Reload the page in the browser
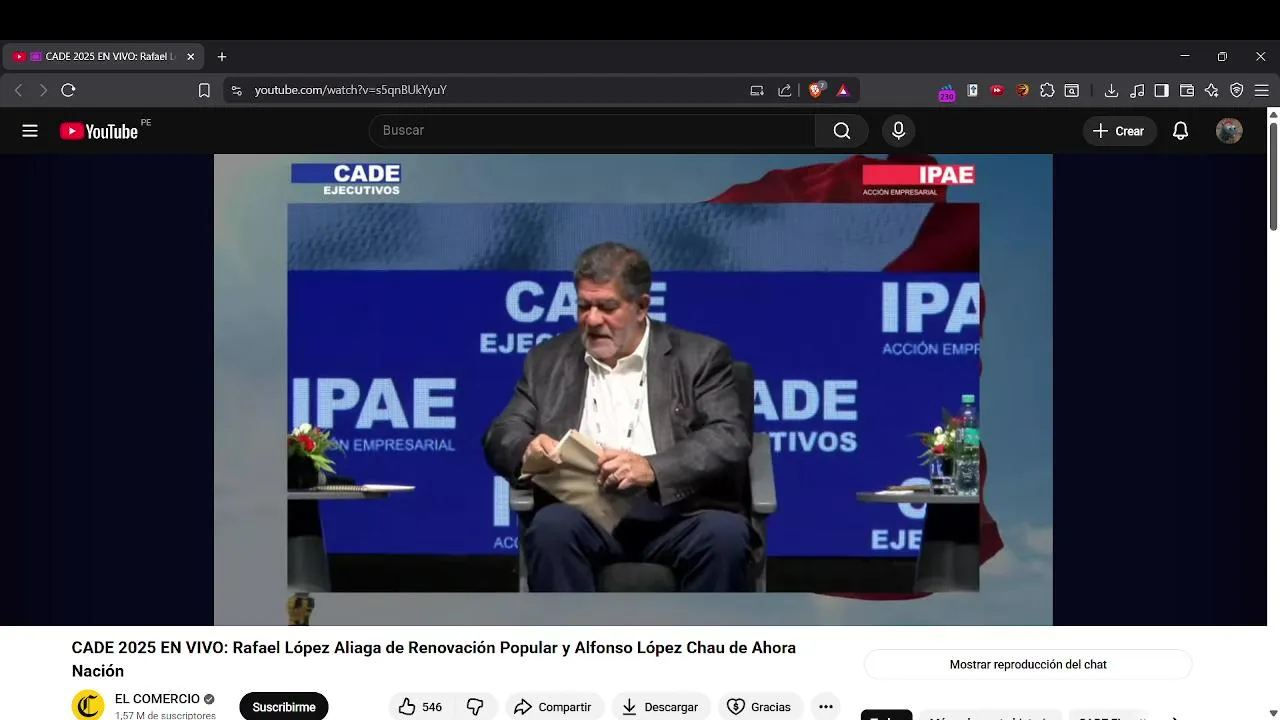Viewport: 1280px width, 720px height. point(68,90)
